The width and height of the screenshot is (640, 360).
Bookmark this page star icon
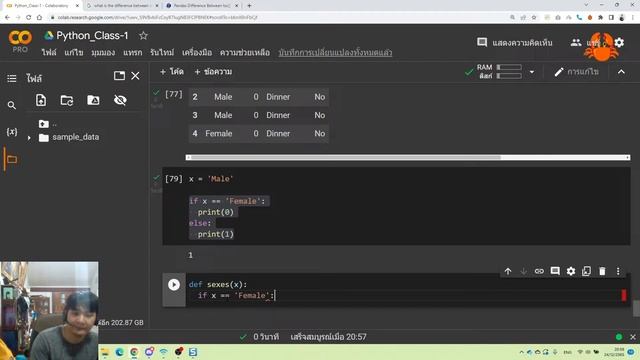(x=534, y=18)
